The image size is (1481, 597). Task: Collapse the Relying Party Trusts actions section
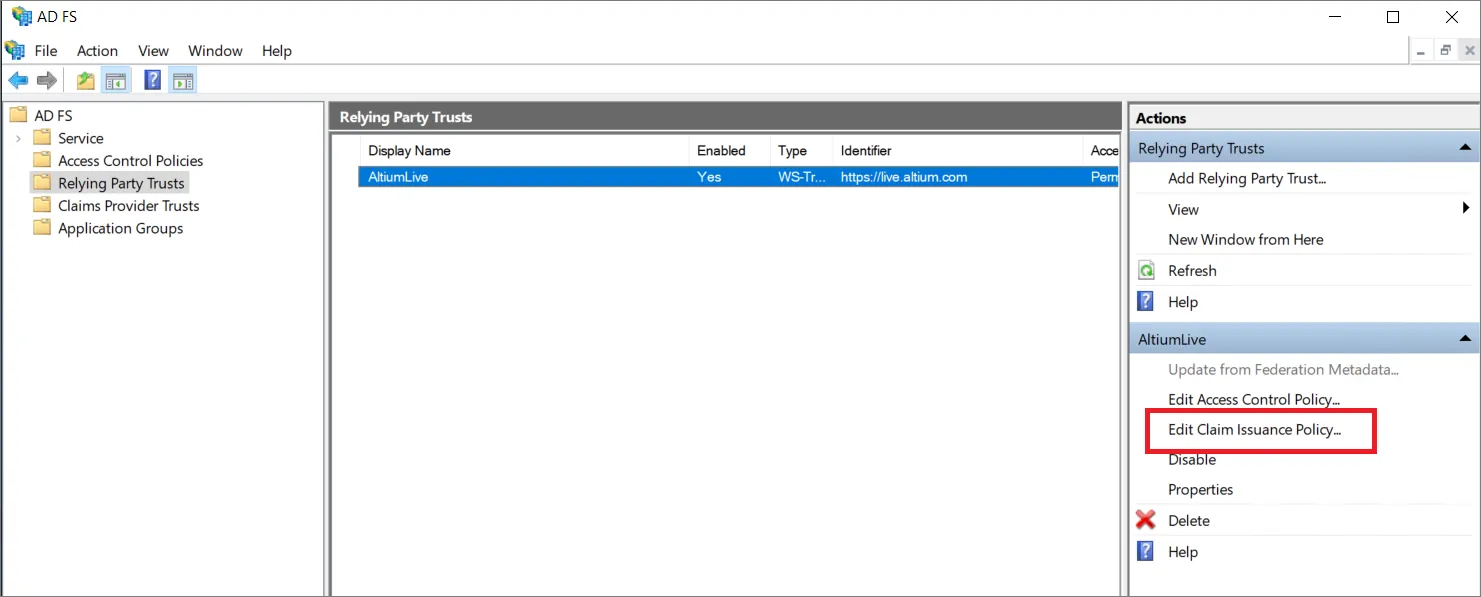pyautogui.click(x=1465, y=148)
